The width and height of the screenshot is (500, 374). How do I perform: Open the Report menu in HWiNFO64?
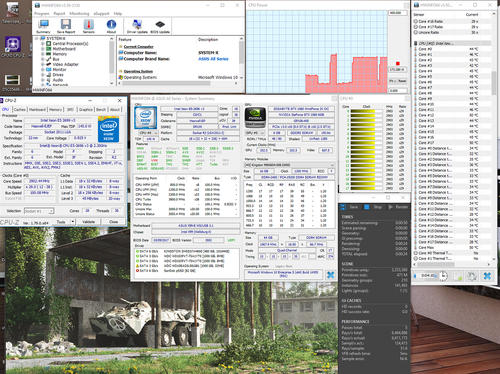click(x=59, y=14)
